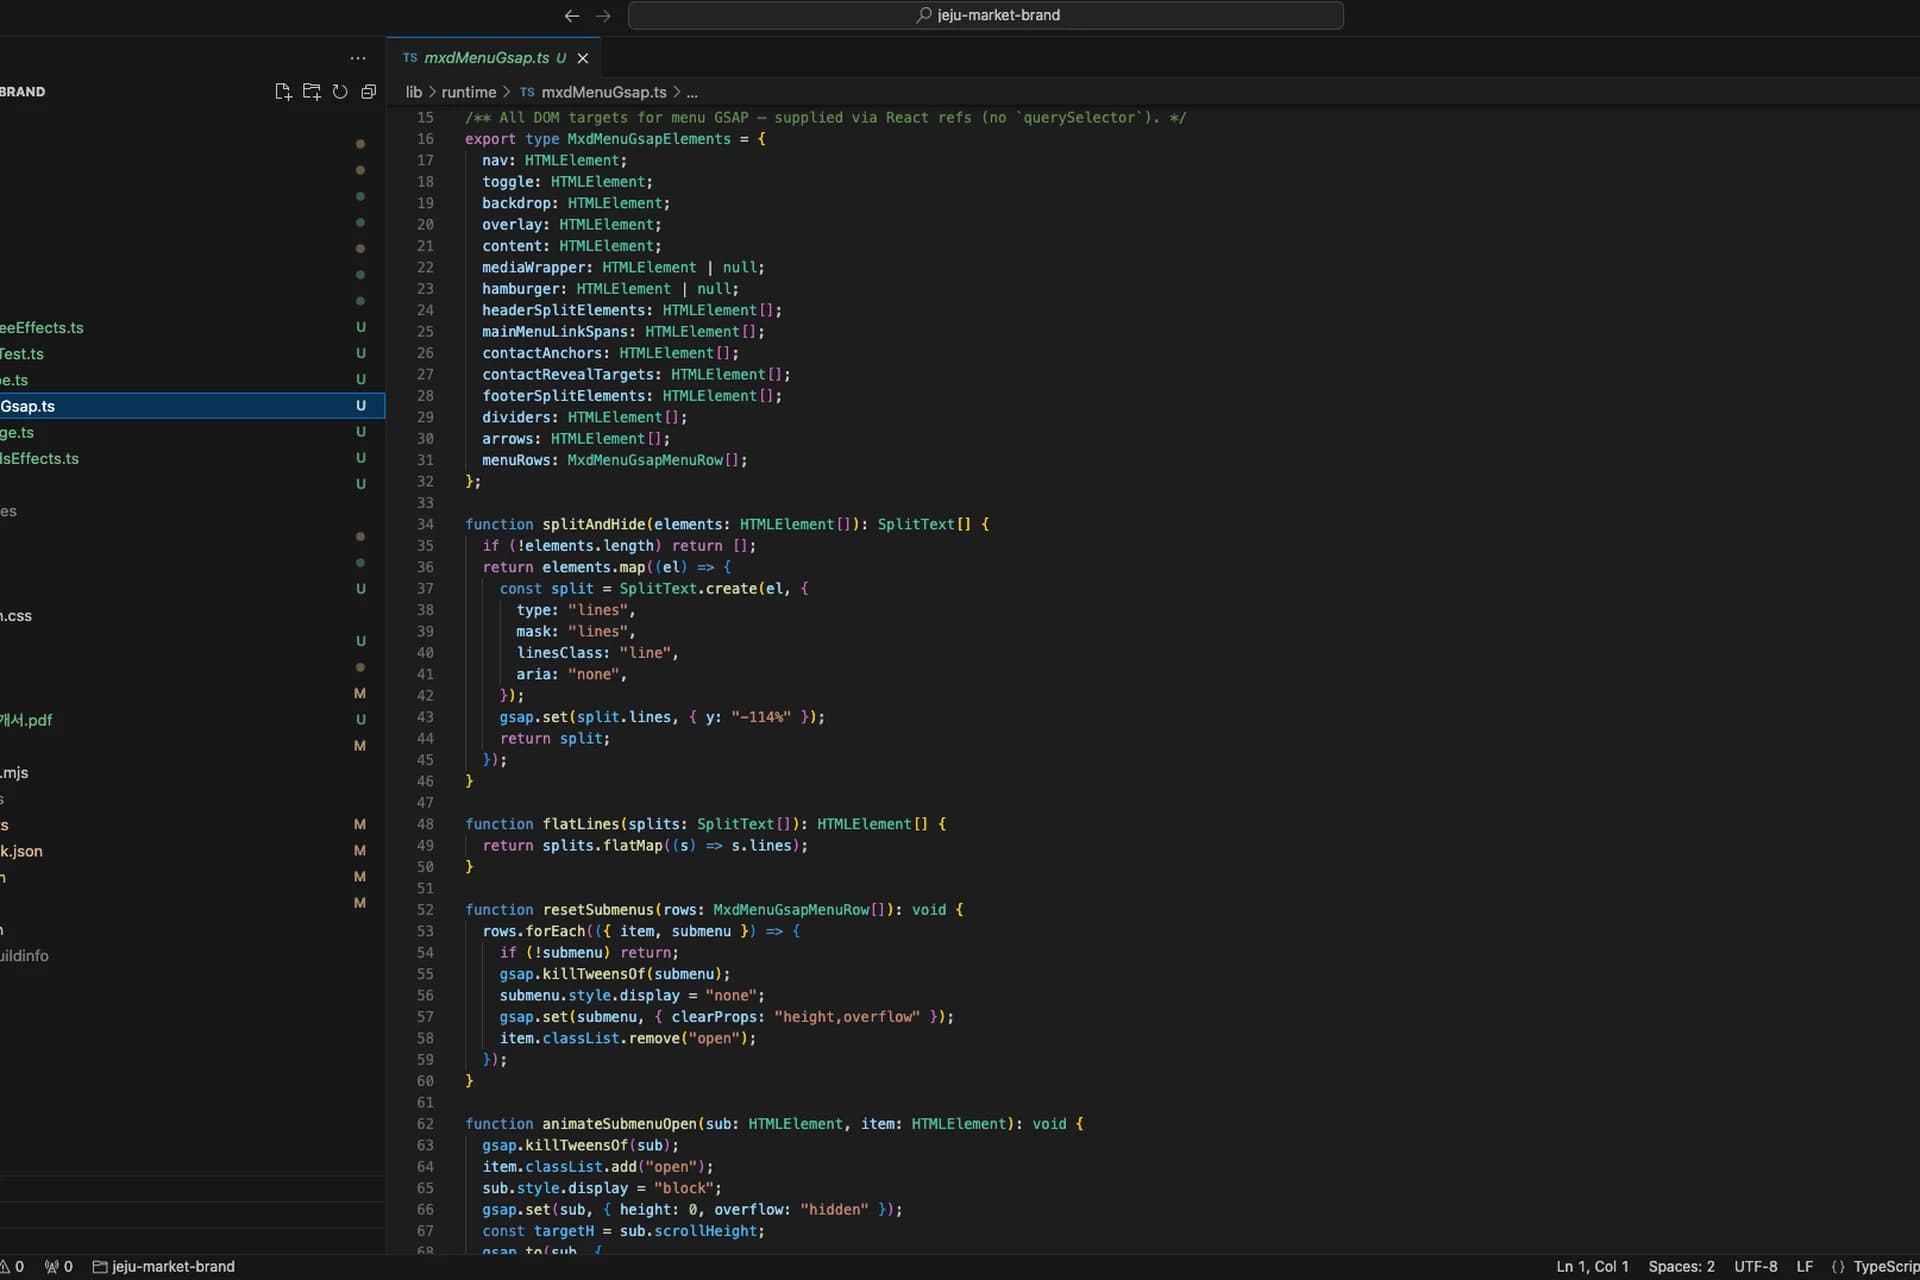Viewport: 1920px width, 1280px height.
Task: Open the file ending in uildinfo
Action: click(x=192, y=956)
